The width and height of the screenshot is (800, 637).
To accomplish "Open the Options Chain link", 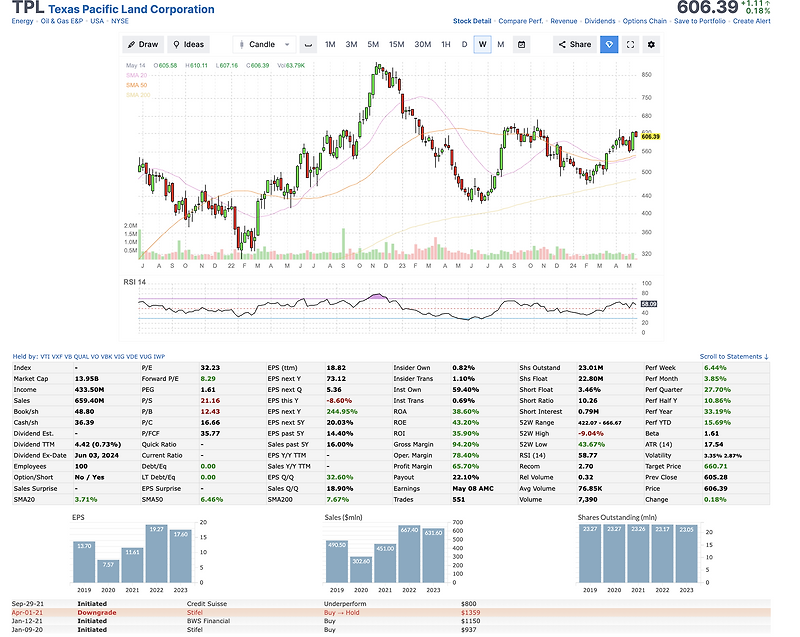I will [644, 21].
